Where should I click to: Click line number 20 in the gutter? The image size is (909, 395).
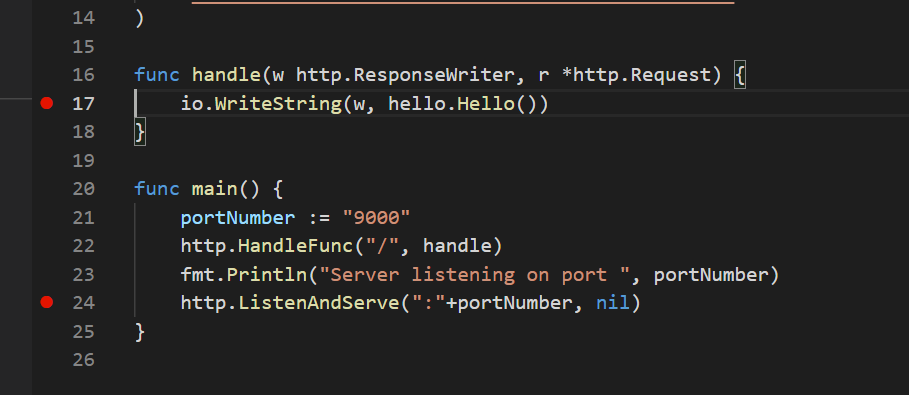(83, 189)
